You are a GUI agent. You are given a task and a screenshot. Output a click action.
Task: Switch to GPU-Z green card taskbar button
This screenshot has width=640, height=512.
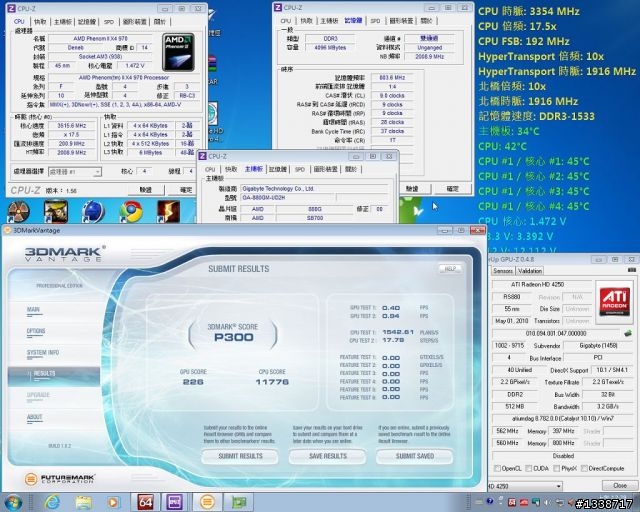click(239, 502)
